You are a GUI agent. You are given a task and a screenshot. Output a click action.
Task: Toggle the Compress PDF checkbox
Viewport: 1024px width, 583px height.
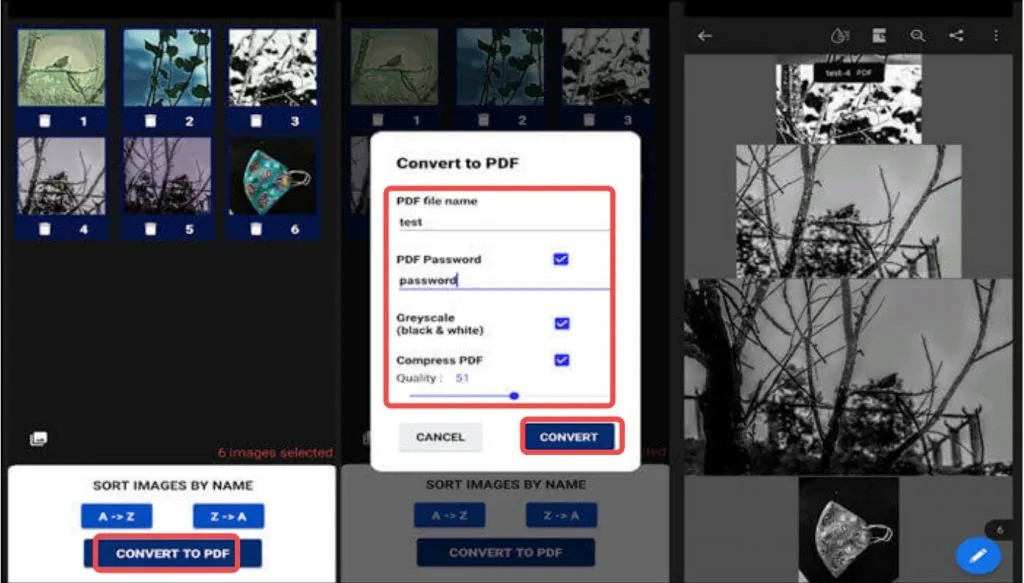(x=561, y=361)
